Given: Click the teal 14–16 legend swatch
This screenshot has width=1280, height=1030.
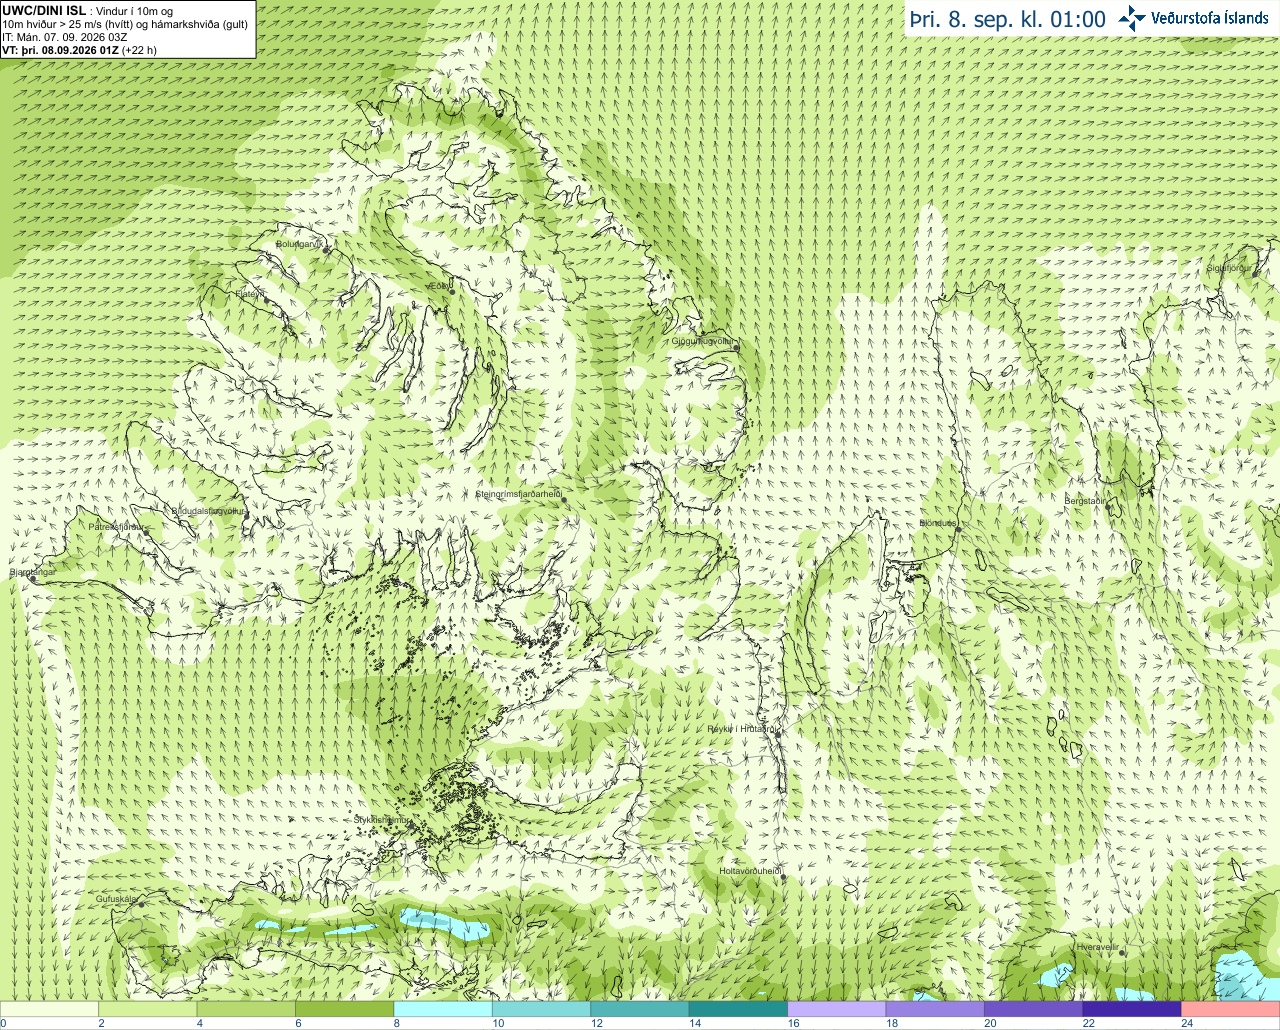Looking at the screenshot, I should point(738,1009).
